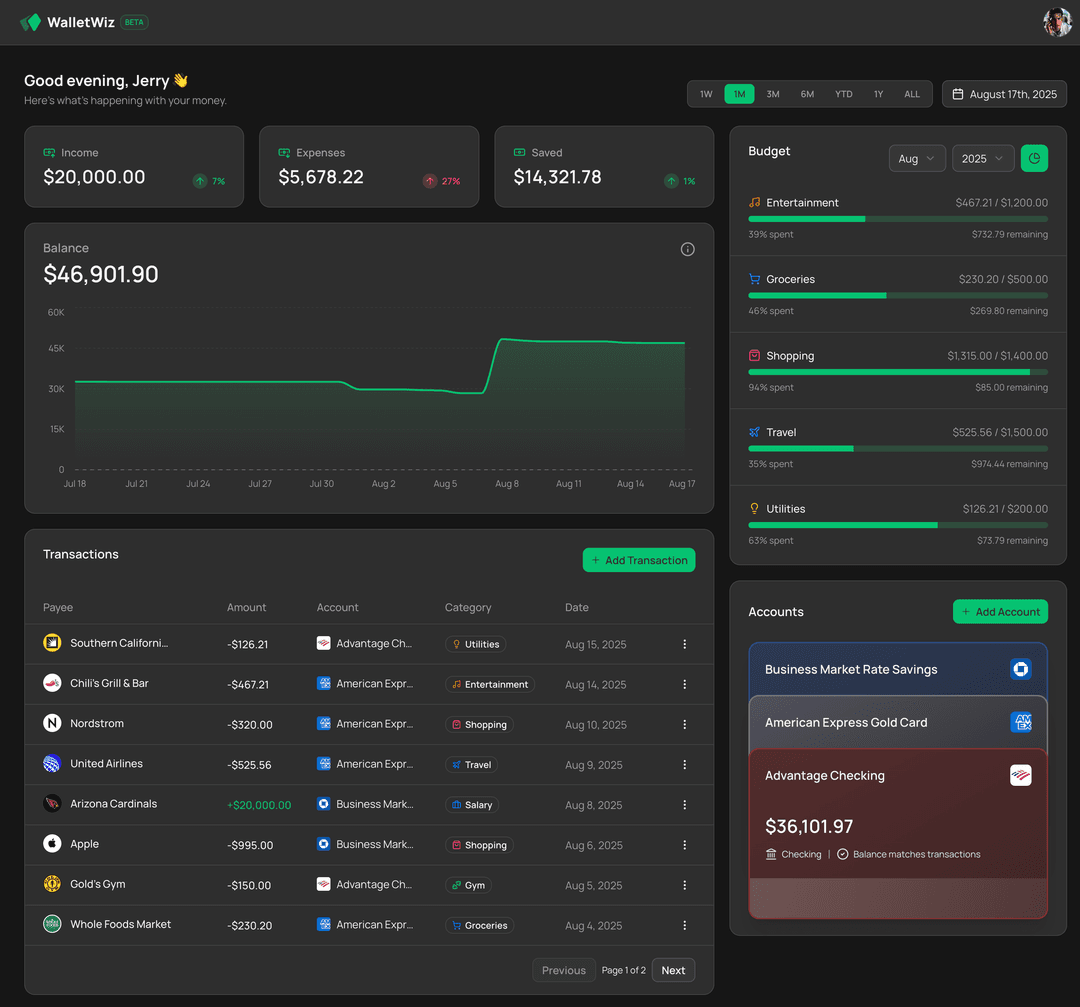Click the Shopping budget progress bar
The image size is (1080, 1007).
[897, 372]
